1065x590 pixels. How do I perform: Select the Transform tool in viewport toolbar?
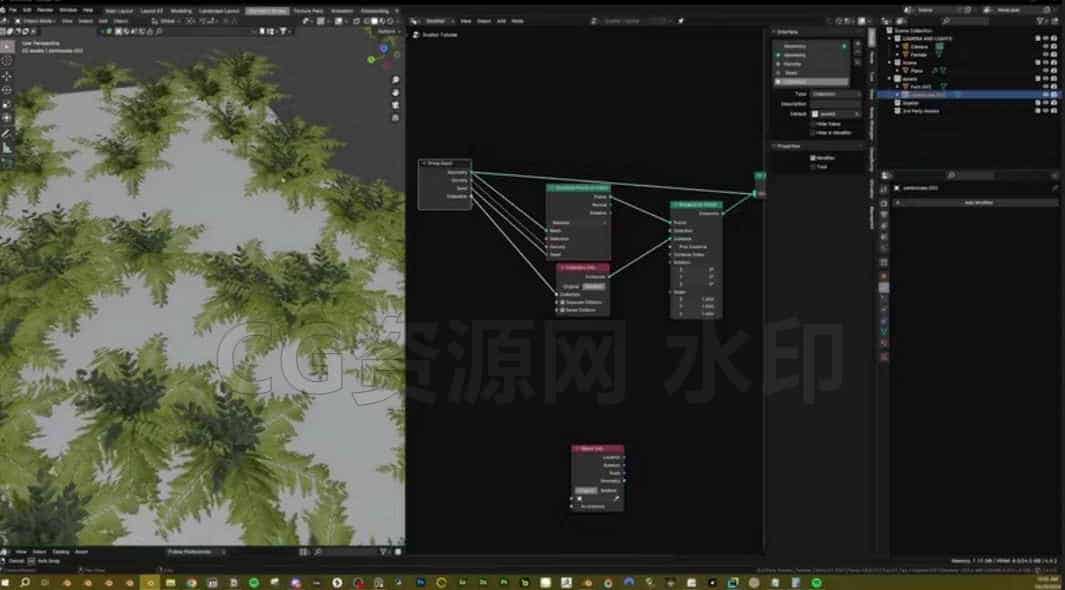pos(7,119)
